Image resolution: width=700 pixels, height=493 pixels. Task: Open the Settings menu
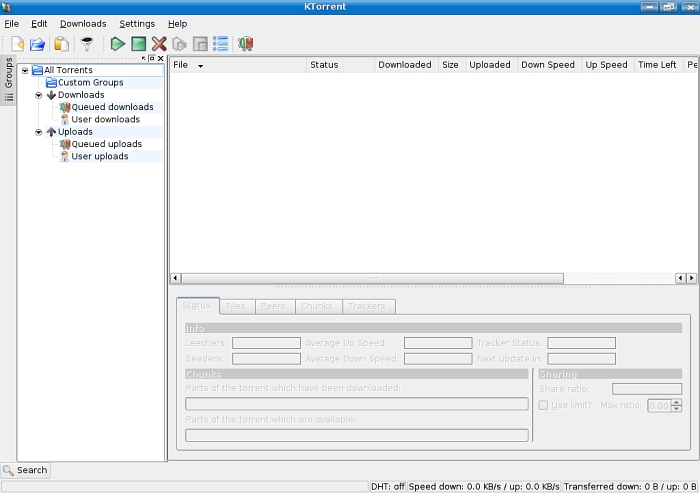click(137, 24)
